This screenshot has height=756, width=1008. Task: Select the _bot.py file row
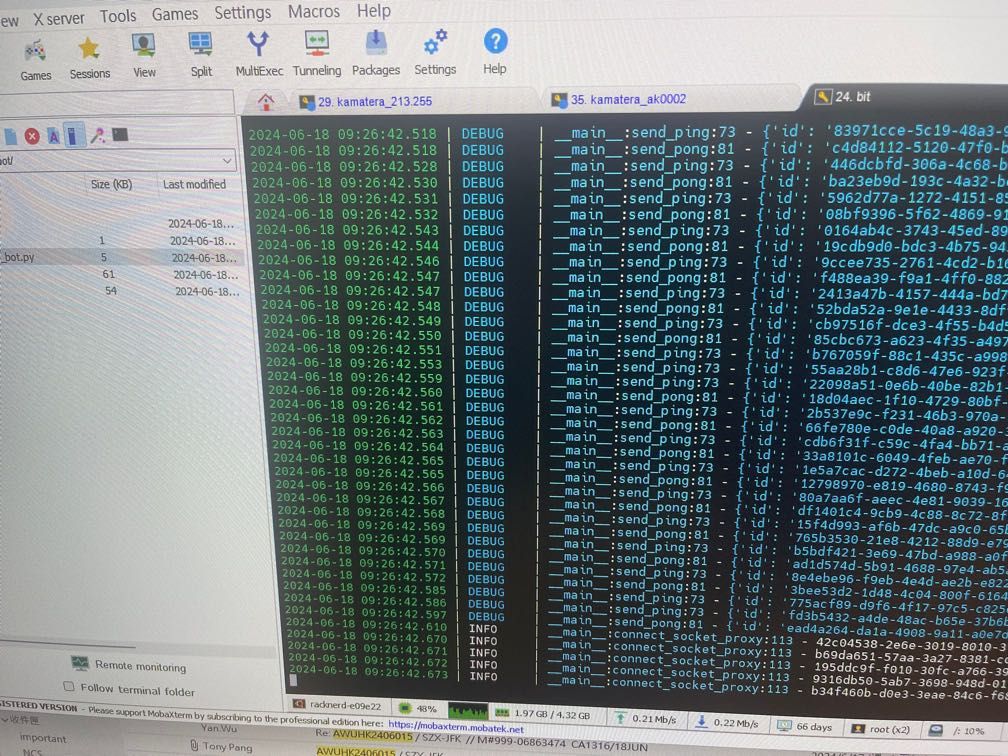click(x=19, y=257)
